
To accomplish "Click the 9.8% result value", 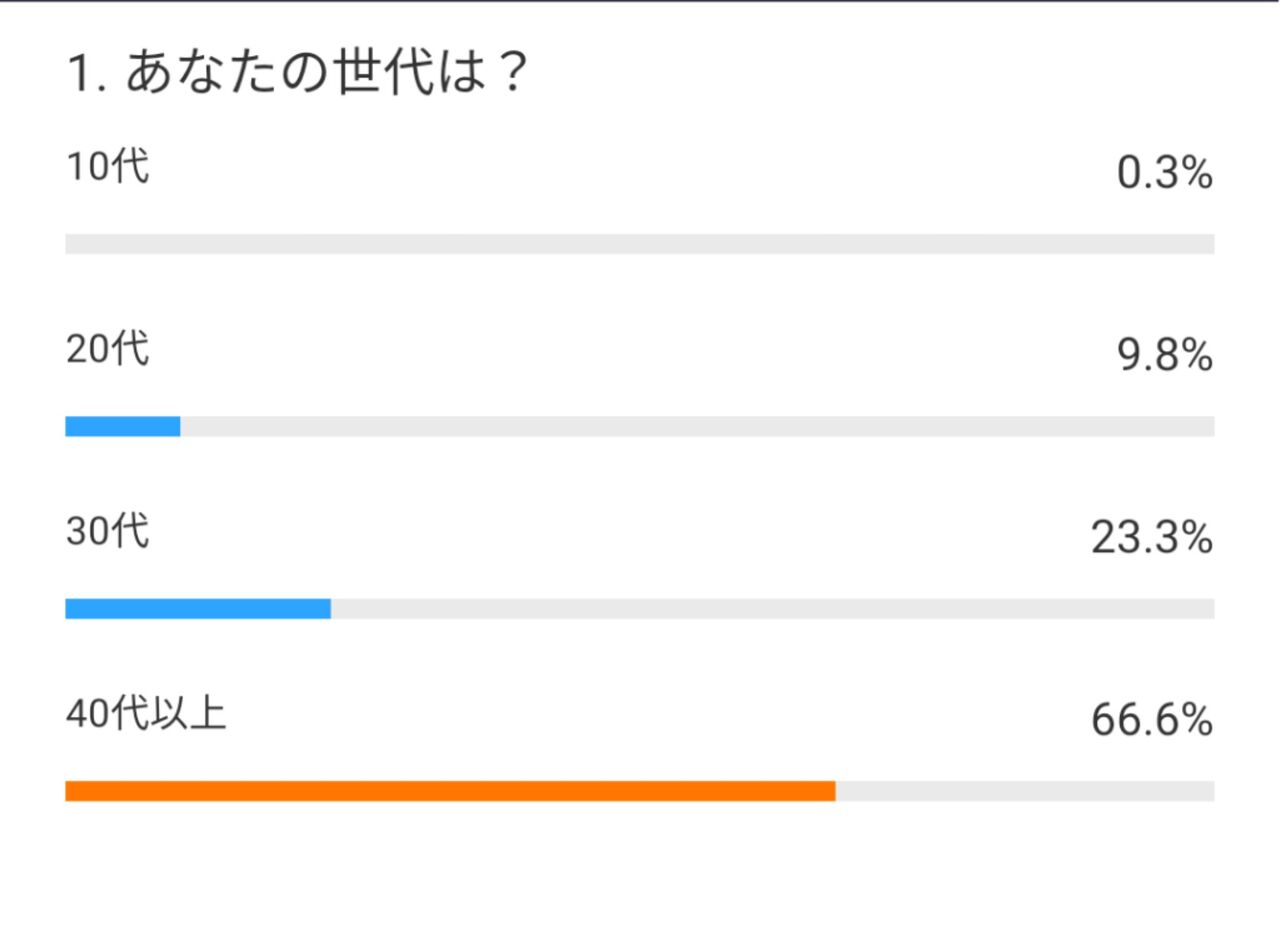I will (x=1165, y=356).
